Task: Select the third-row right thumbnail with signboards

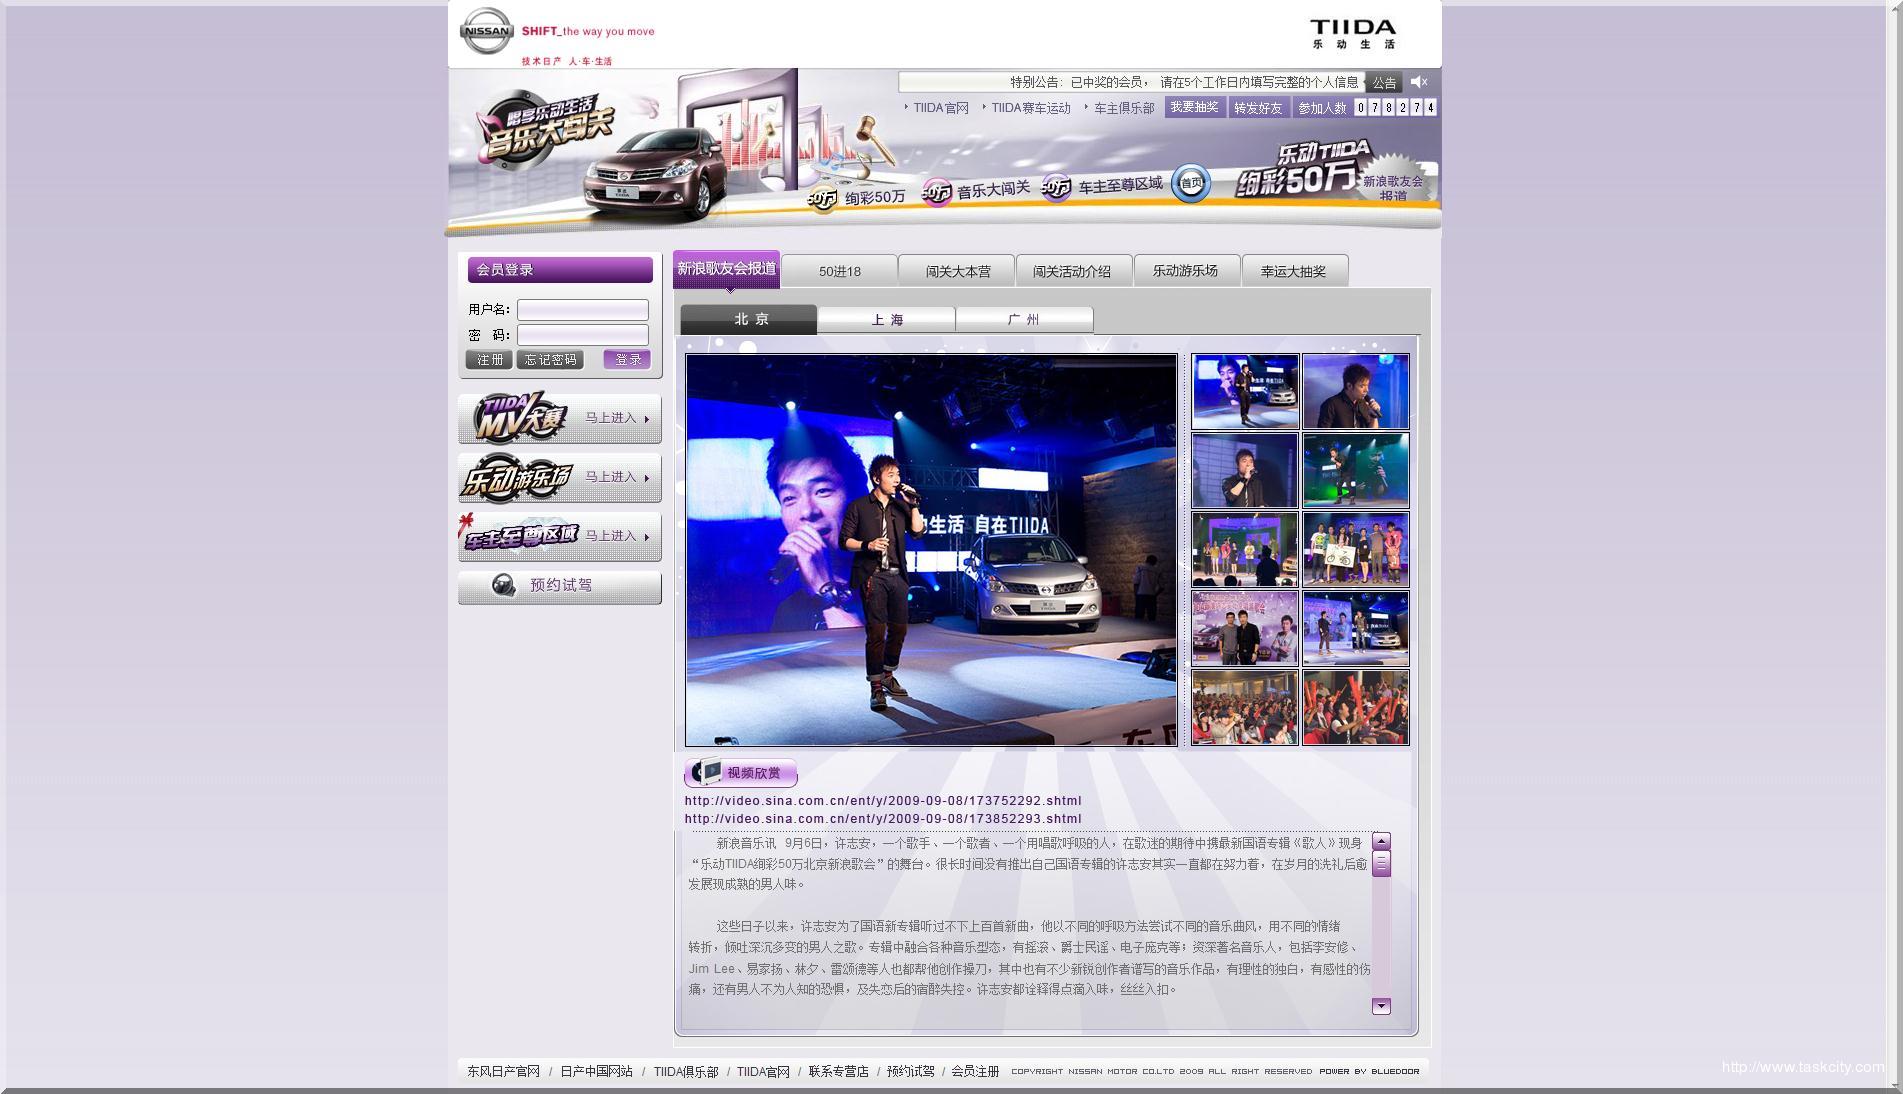Action: click(x=1355, y=549)
